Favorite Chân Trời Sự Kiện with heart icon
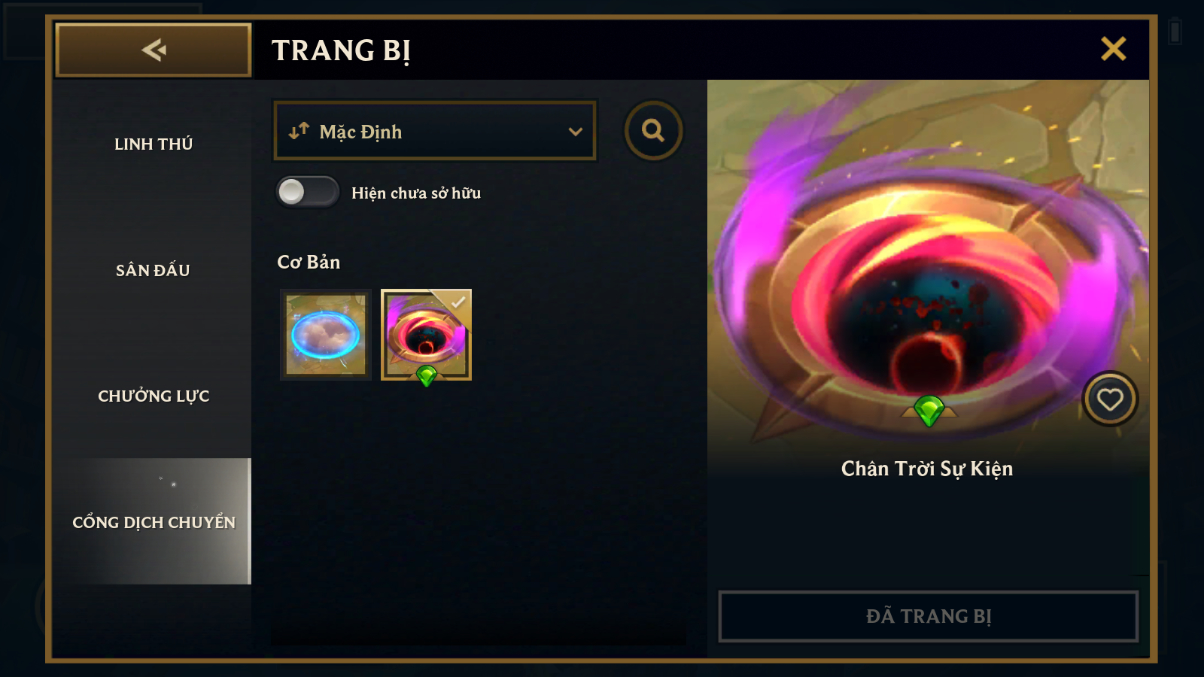 coord(1110,399)
